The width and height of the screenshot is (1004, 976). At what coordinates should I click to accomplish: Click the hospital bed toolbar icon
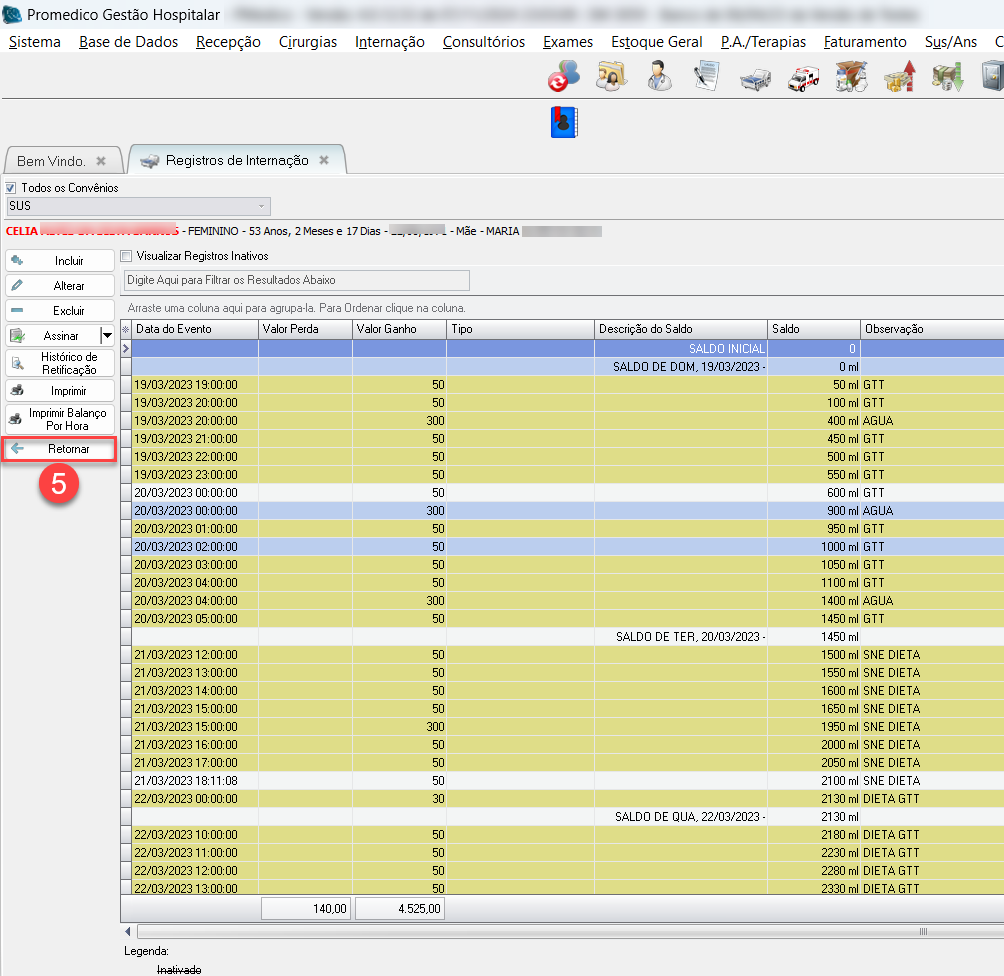point(755,77)
